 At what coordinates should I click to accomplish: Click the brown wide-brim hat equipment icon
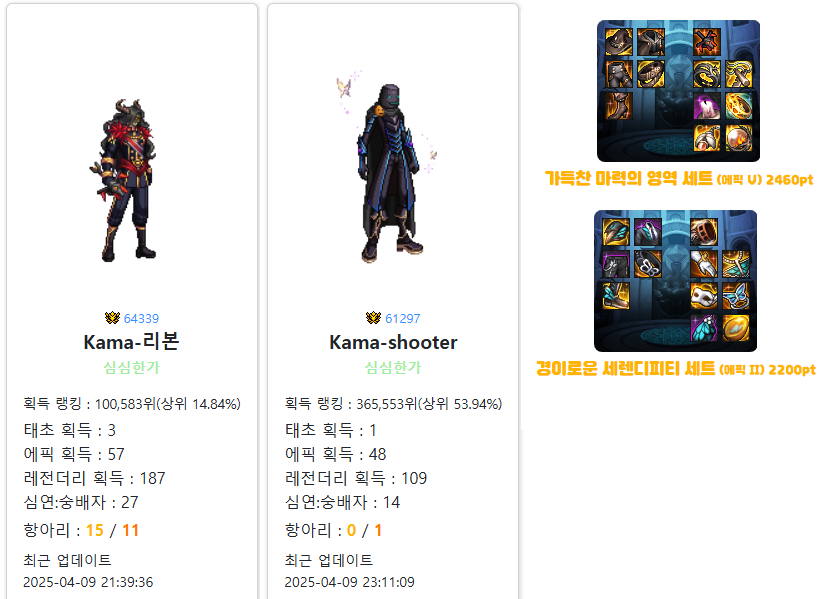[x=618, y=42]
